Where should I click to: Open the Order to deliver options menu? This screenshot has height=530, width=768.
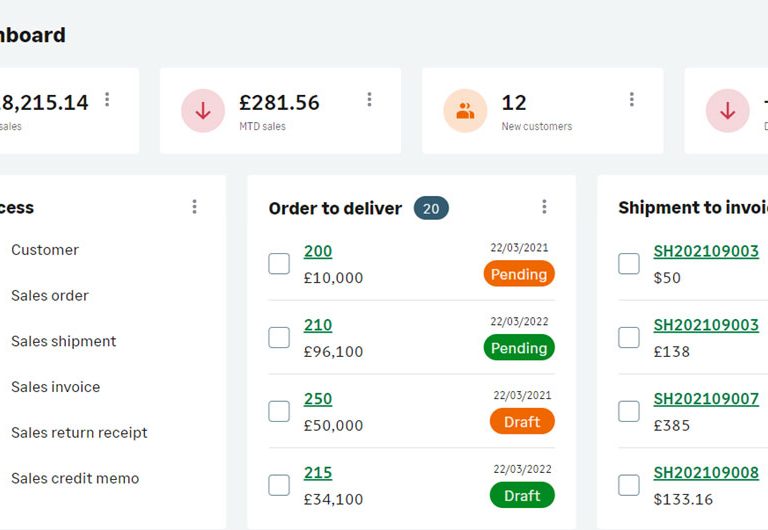coord(544,207)
